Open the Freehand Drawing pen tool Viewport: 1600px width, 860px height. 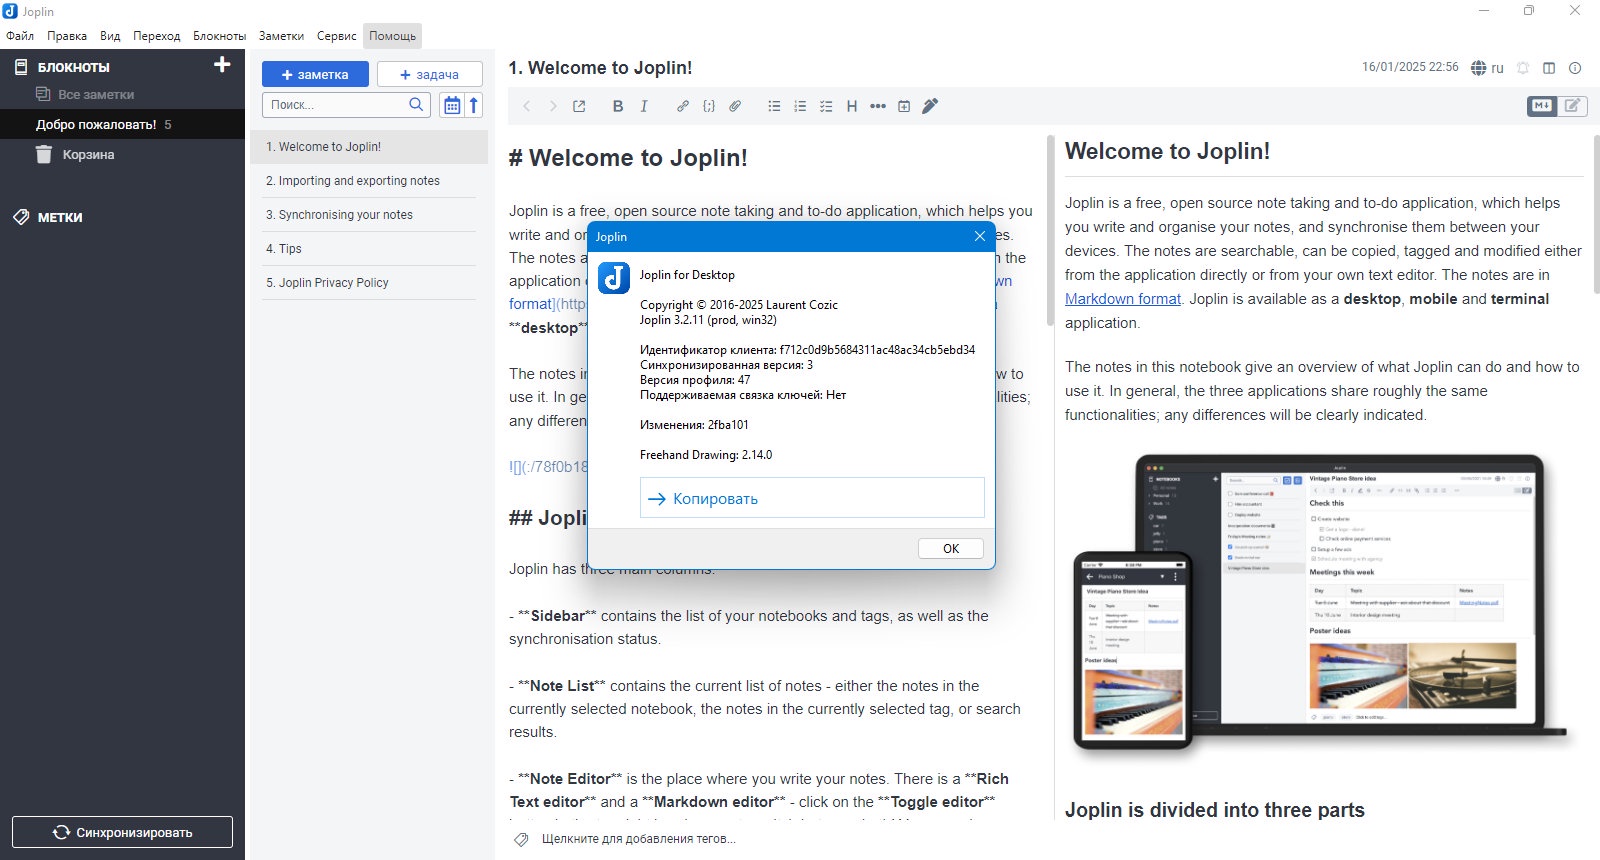[x=930, y=106]
